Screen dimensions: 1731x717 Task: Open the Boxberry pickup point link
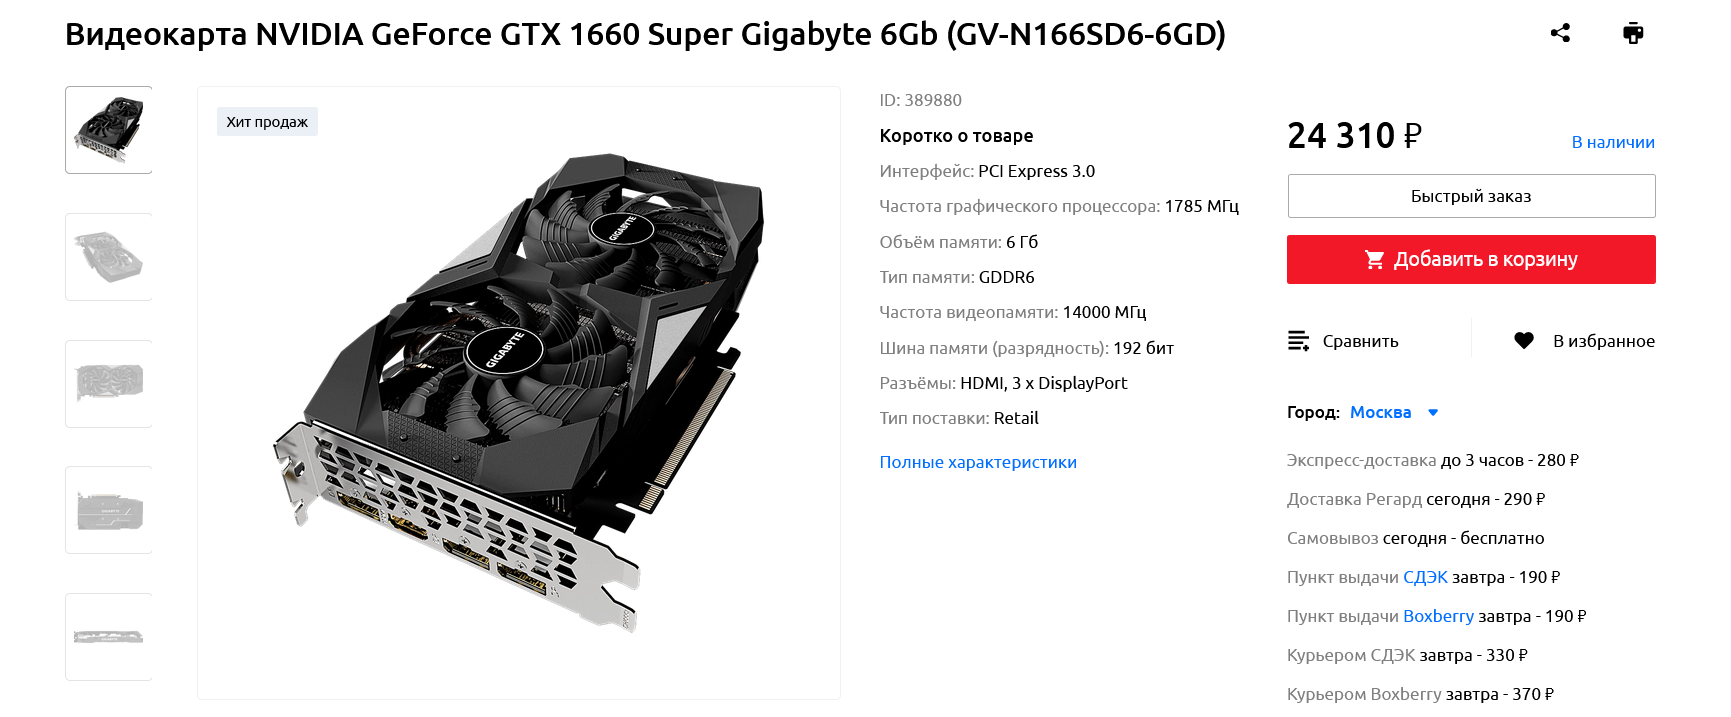tap(1438, 616)
